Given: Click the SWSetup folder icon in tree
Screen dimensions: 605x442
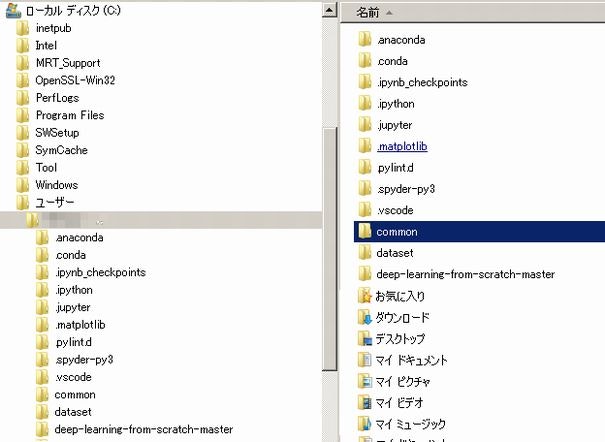Looking at the screenshot, I should [x=23, y=133].
